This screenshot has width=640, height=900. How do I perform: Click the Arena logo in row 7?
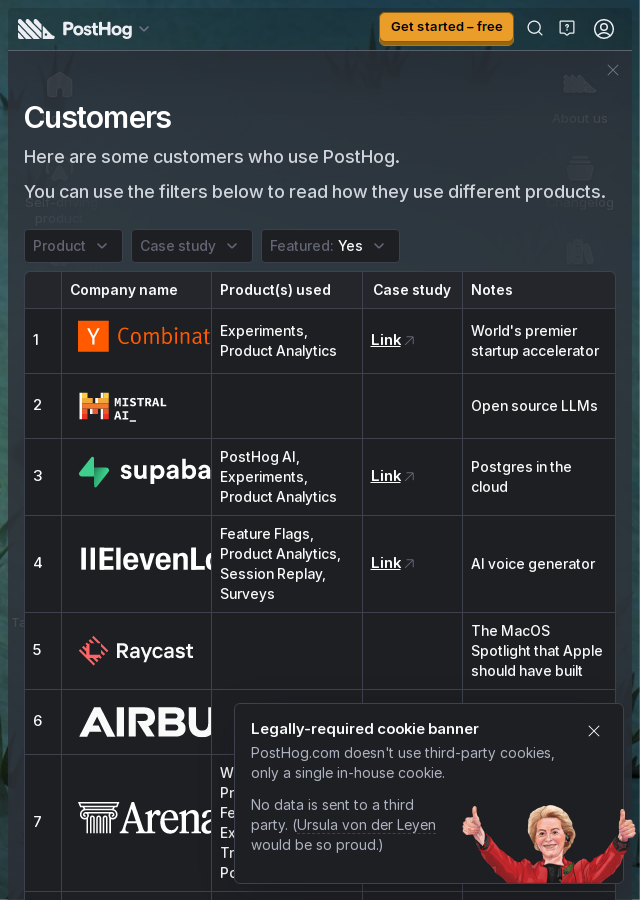coord(145,818)
